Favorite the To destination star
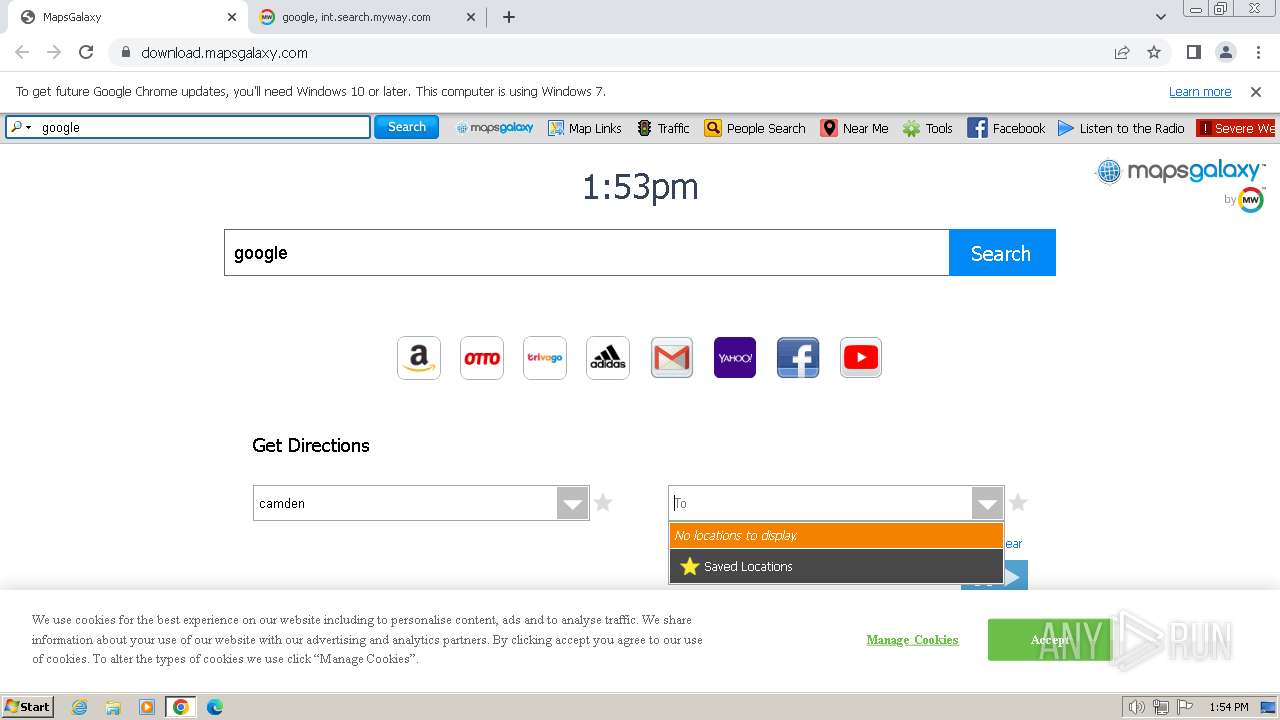1280x720 pixels. [1018, 503]
